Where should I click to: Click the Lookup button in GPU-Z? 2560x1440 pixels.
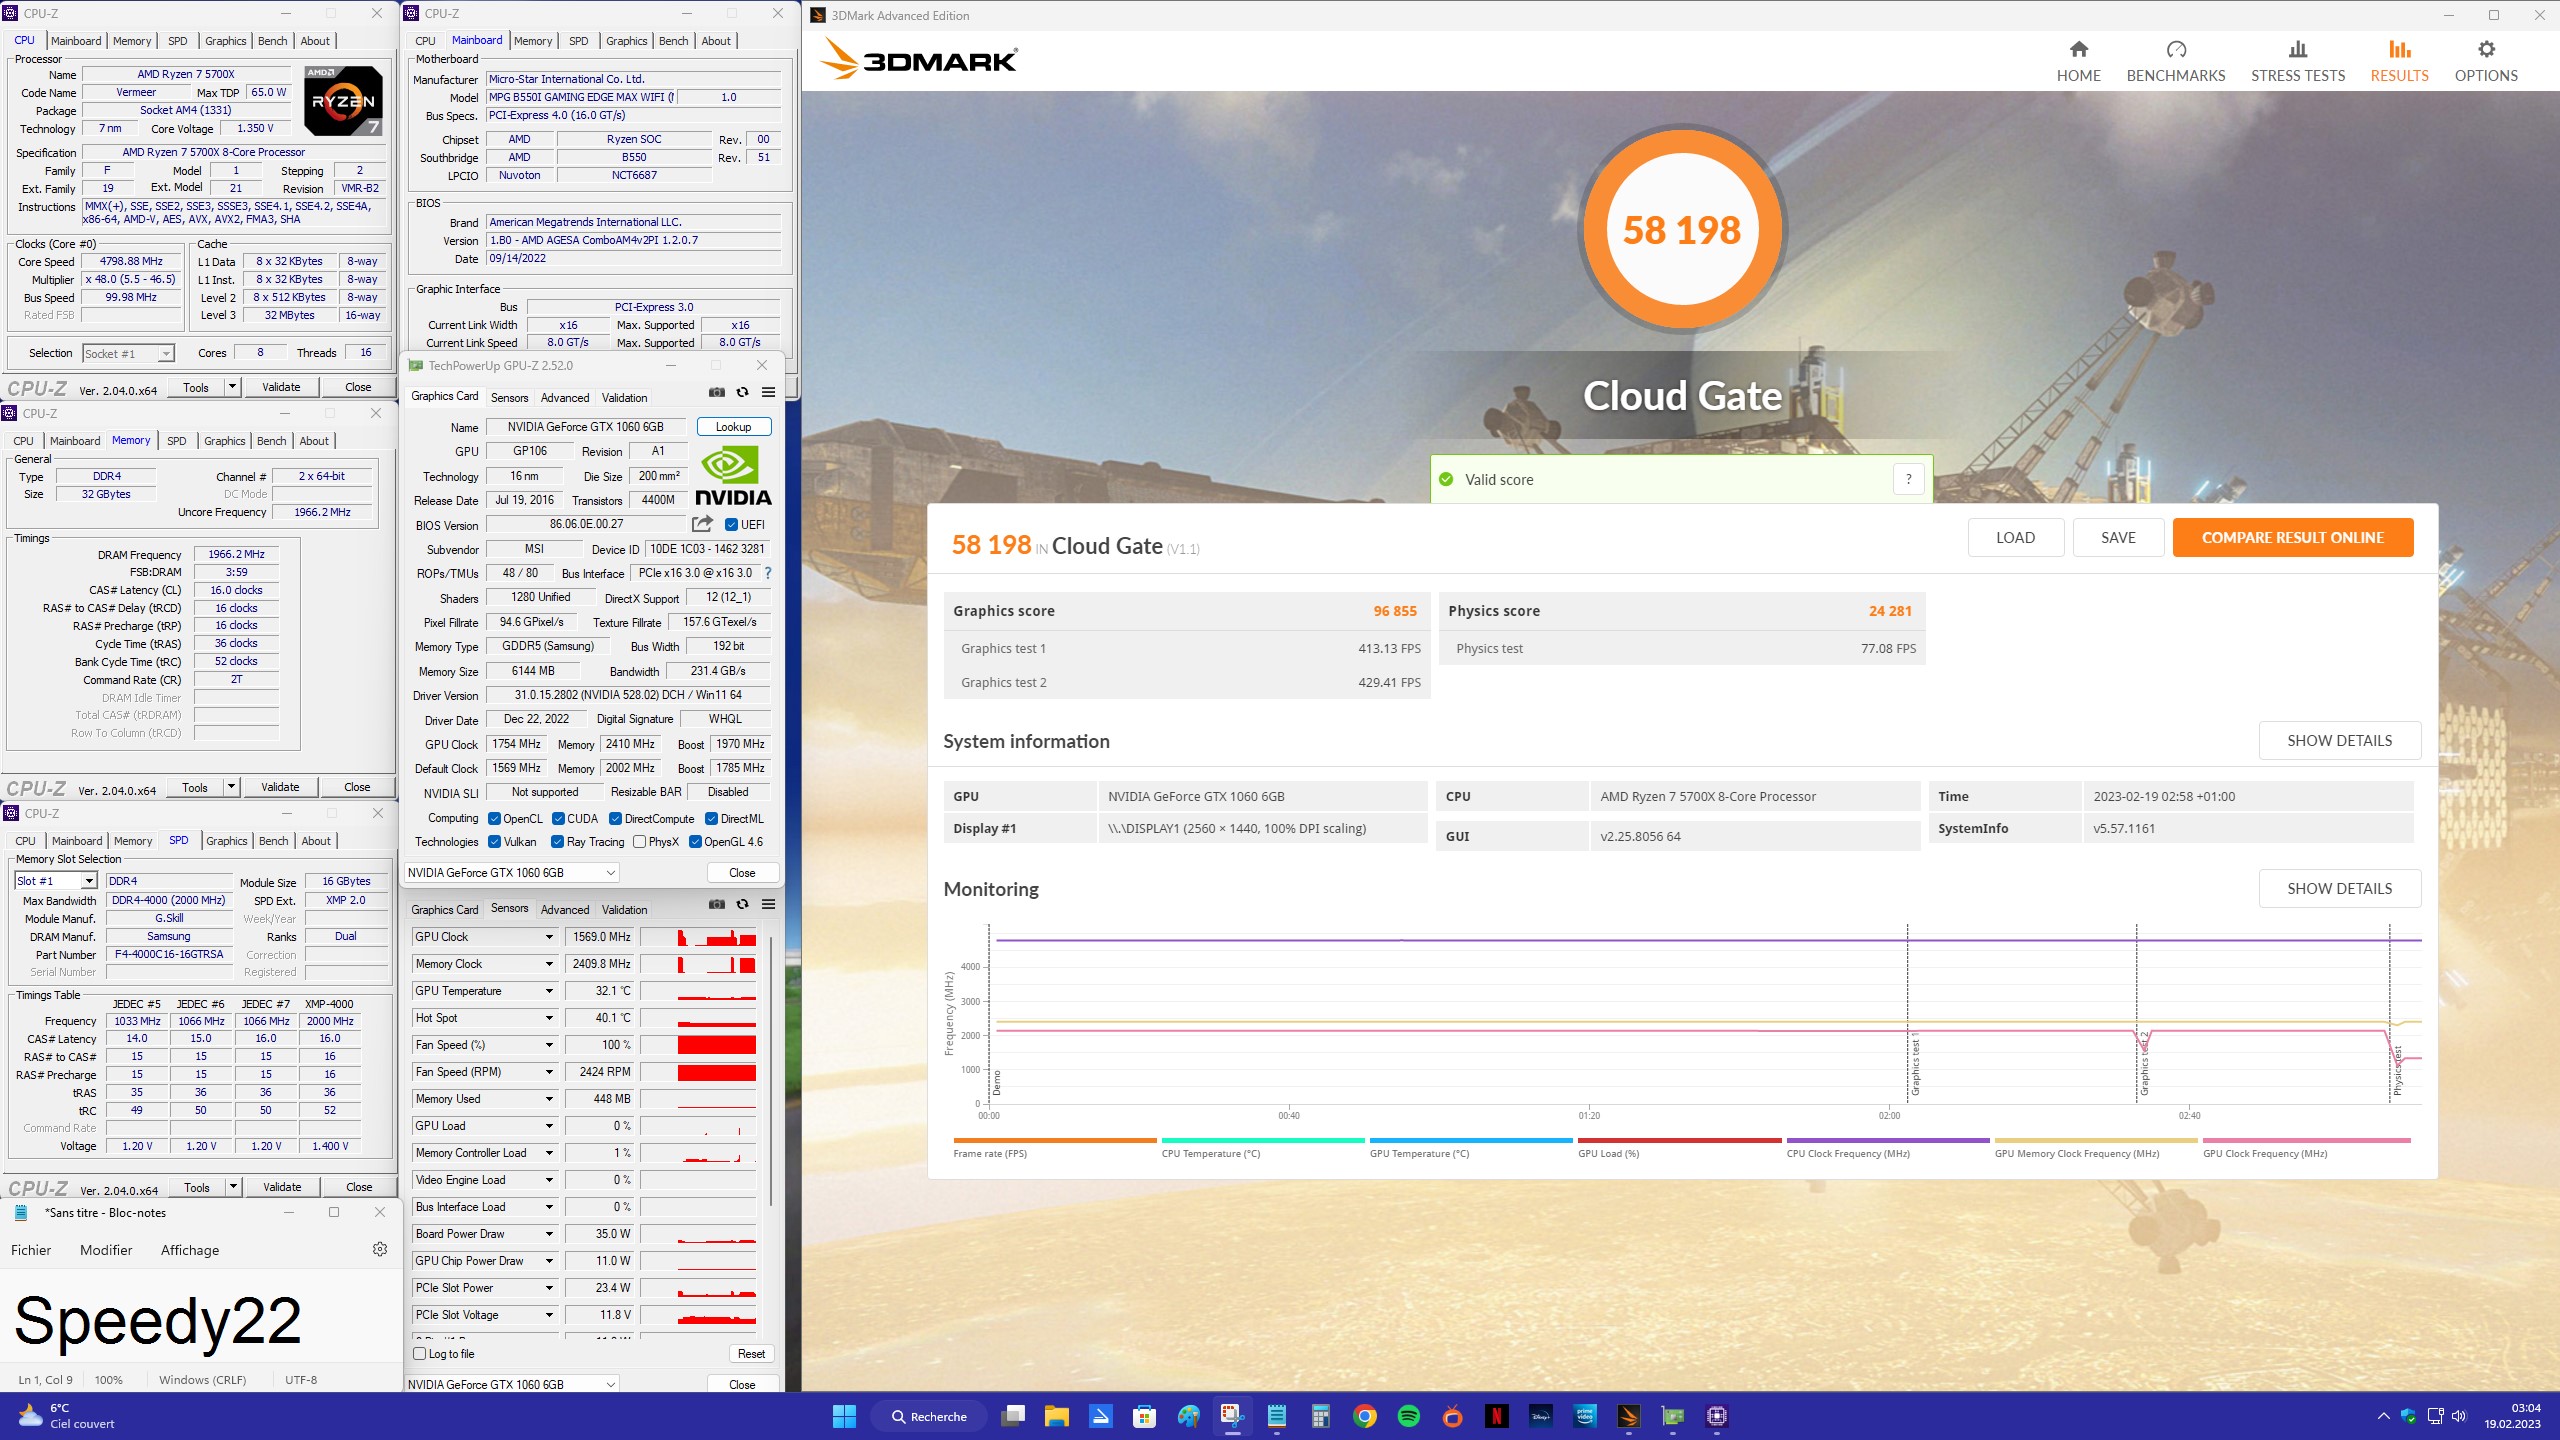[x=733, y=426]
